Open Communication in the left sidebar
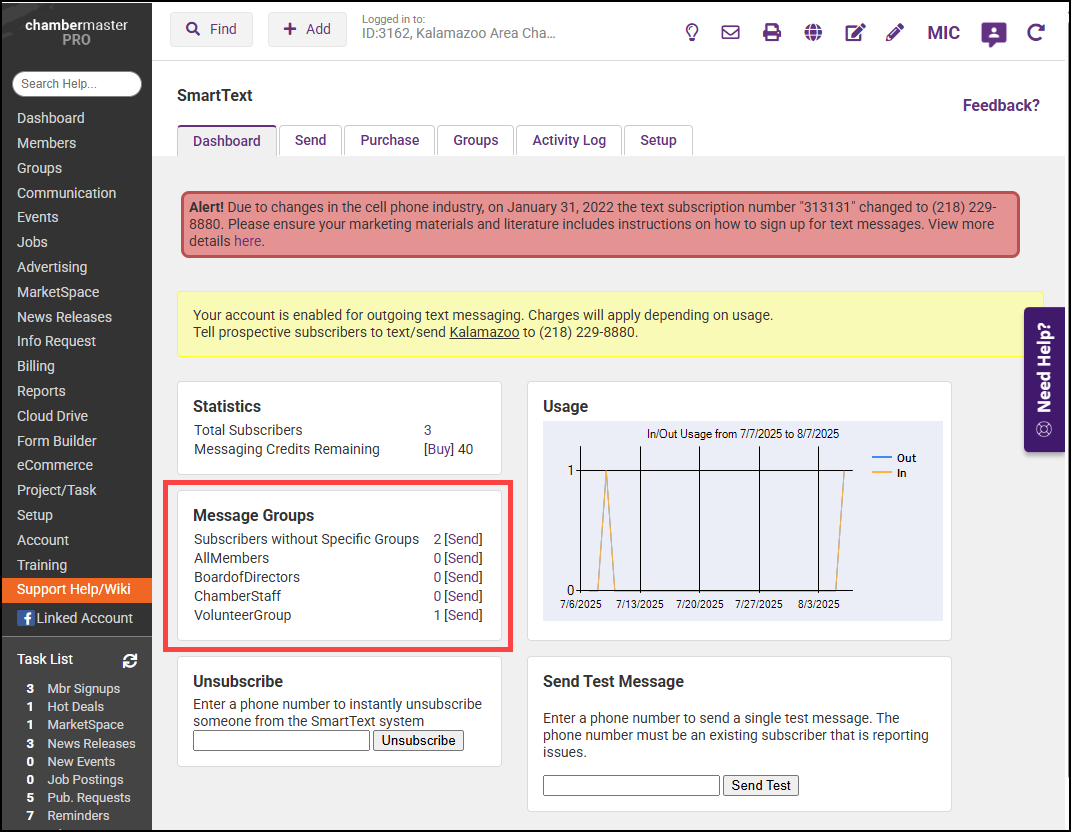This screenshot has height=832, width=1071. coord(66,193)
